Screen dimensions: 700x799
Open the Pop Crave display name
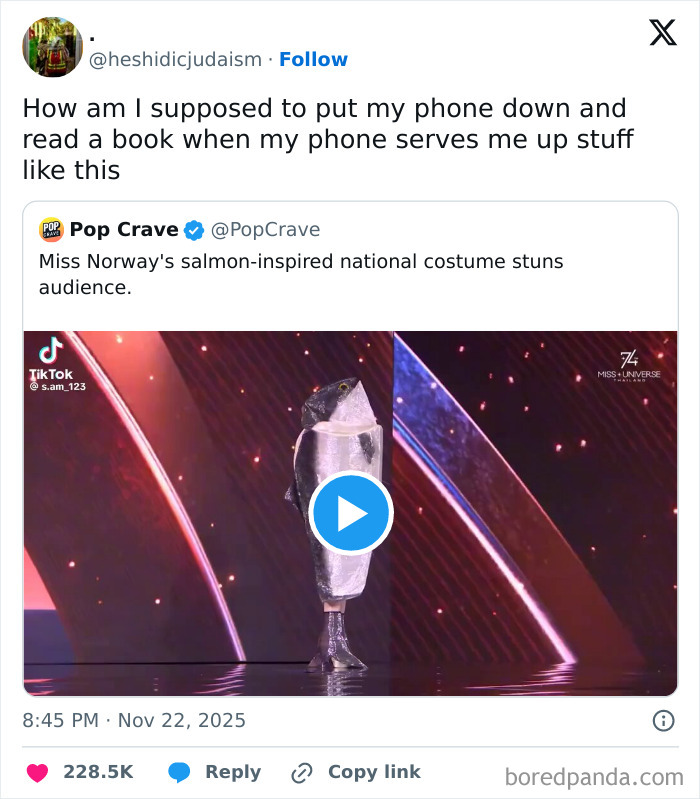pyautogui.click(x=124, y=230)
